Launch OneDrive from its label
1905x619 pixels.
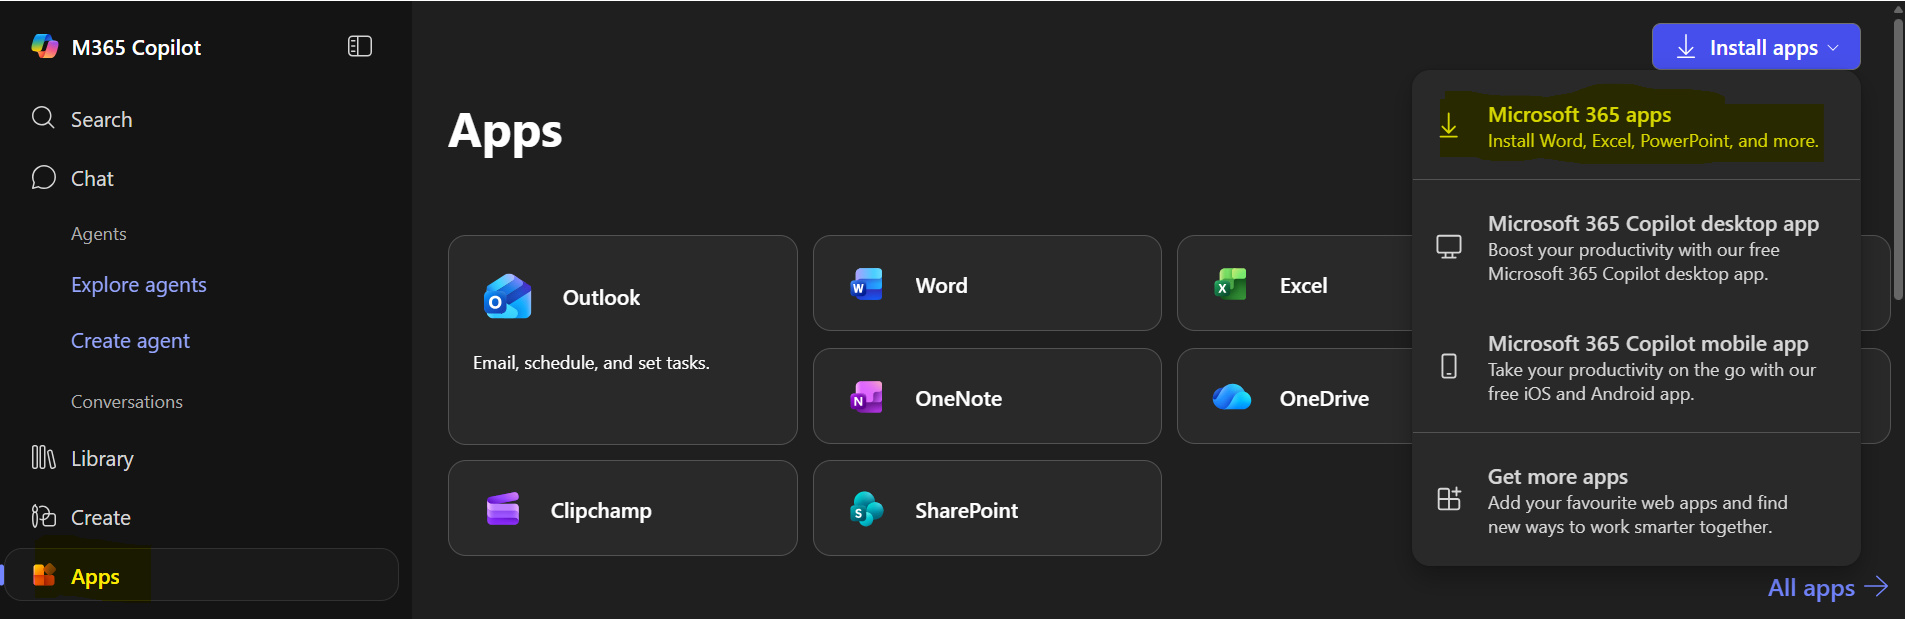(x=1324, y=398)
